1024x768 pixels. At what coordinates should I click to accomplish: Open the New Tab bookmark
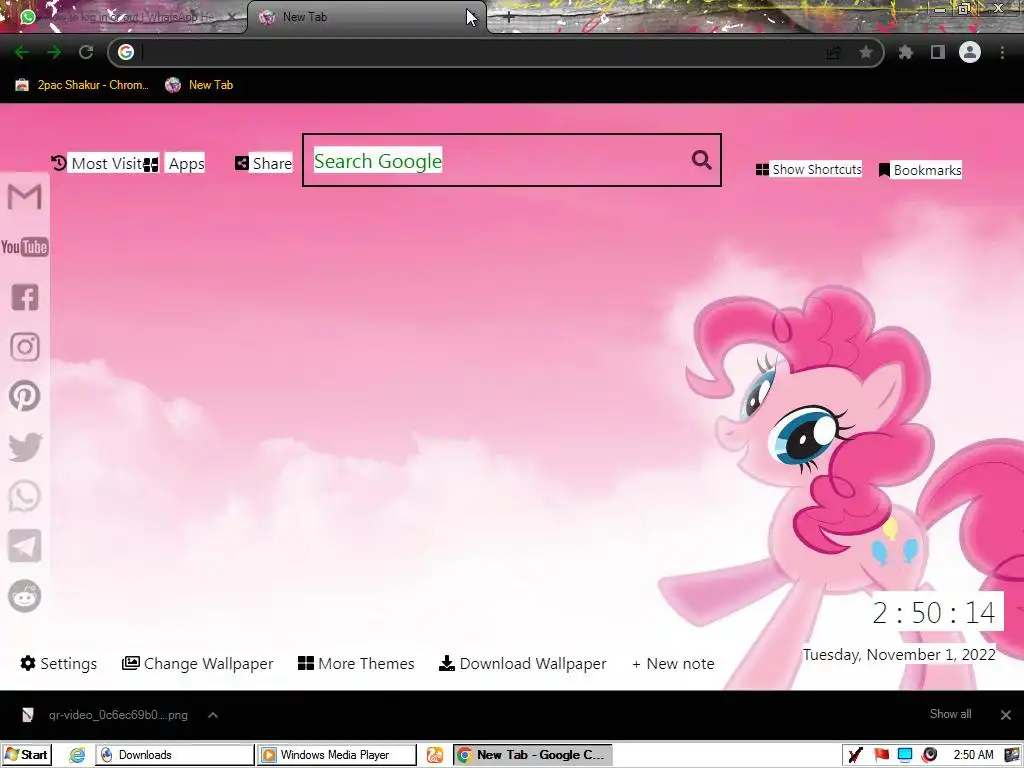point(199,85)
